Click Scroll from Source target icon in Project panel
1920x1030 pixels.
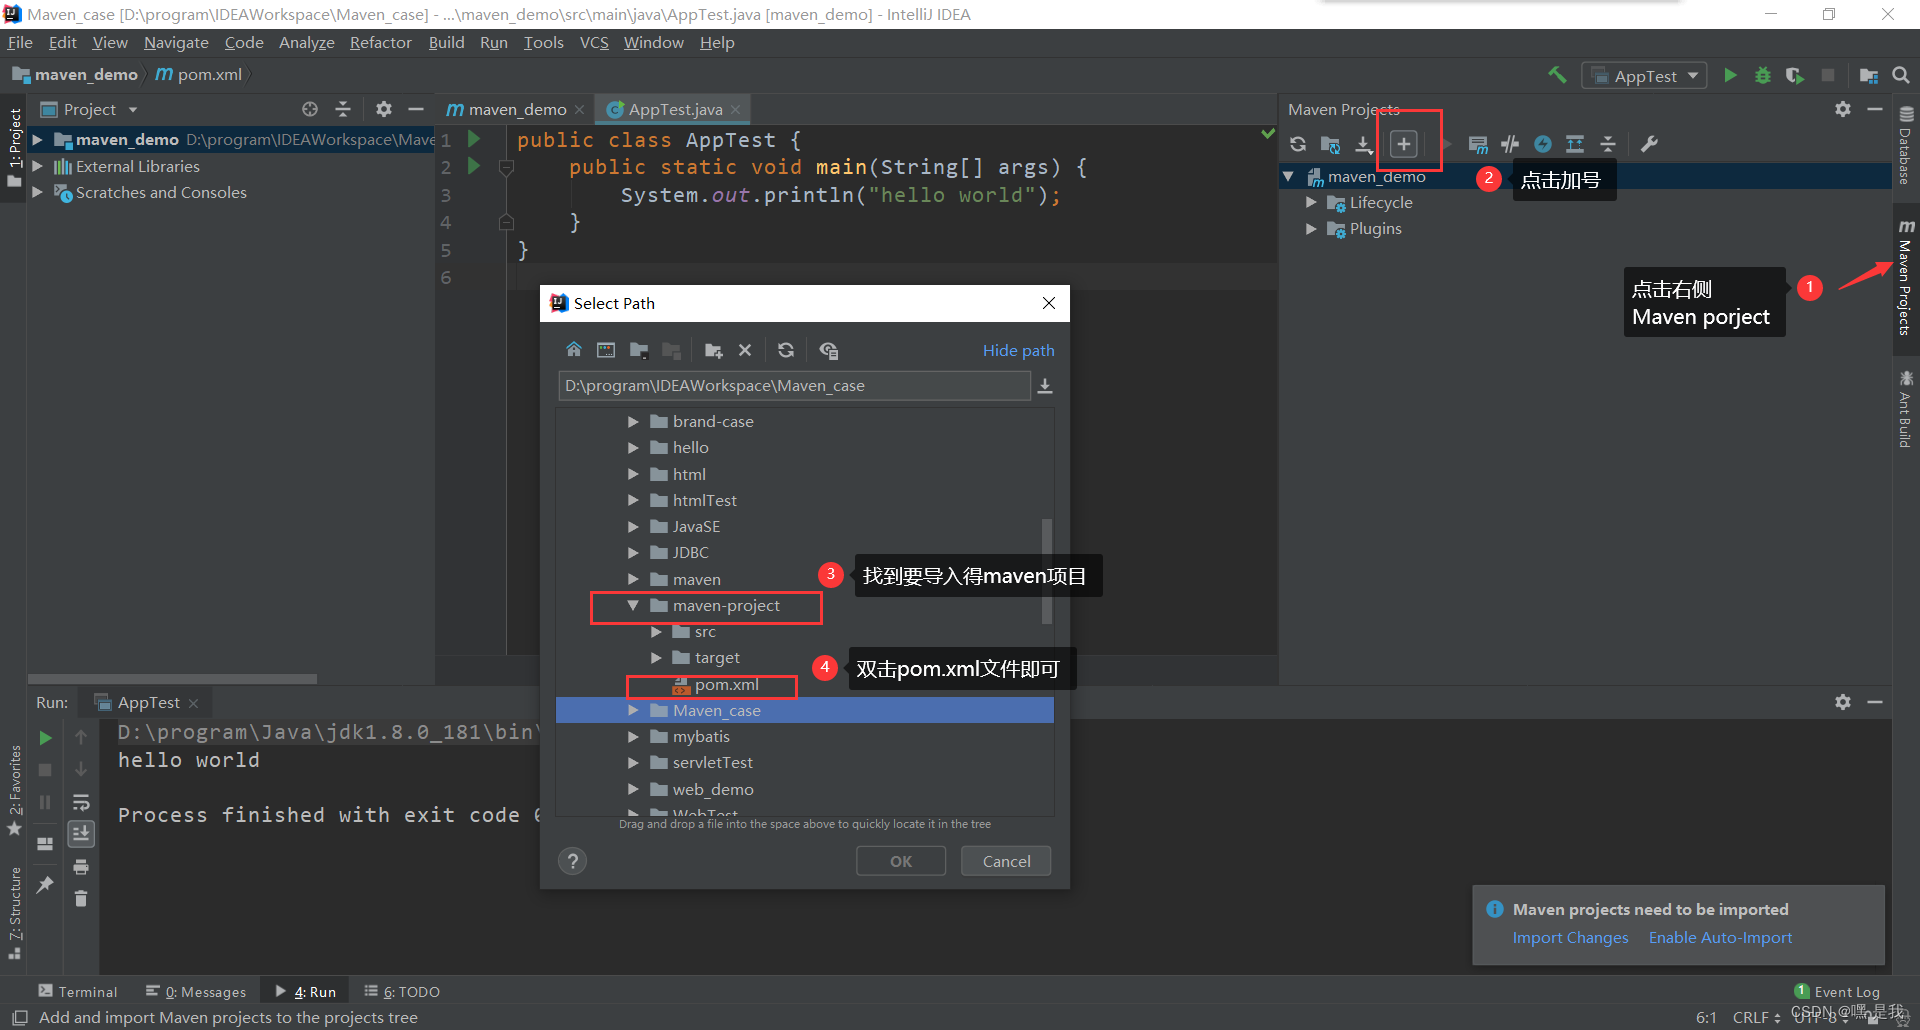point(310,109)
